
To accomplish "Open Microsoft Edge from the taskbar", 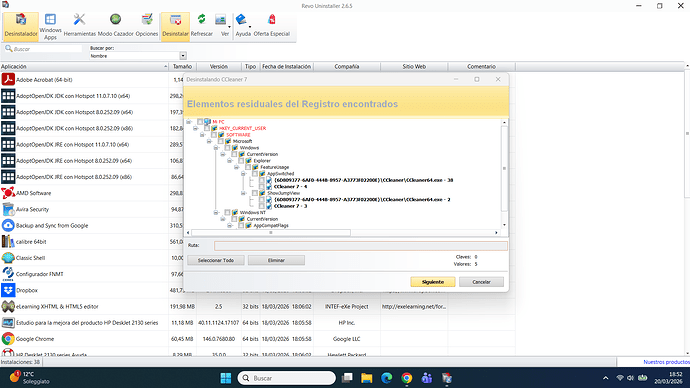I will click(386, 378).
